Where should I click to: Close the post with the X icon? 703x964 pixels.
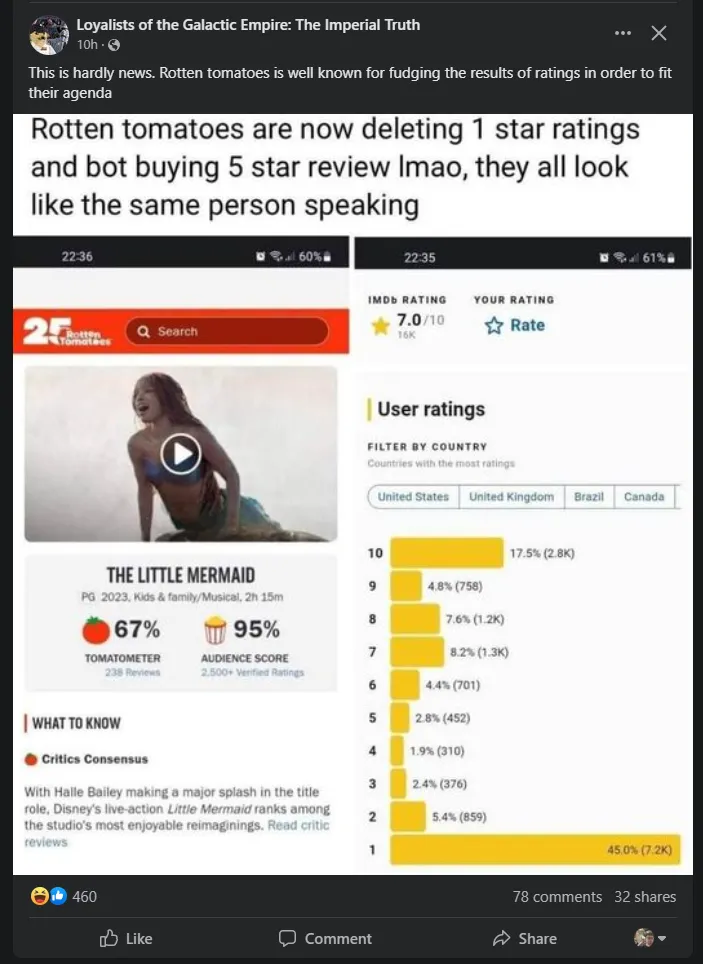click(659, 33)
